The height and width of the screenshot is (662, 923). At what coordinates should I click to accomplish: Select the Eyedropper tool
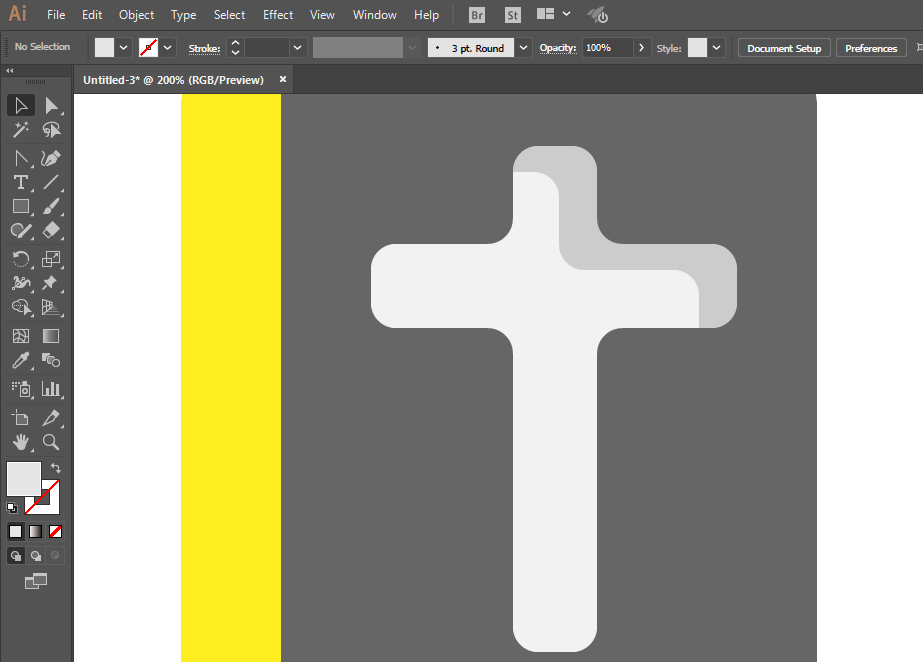tap(21, 360)
